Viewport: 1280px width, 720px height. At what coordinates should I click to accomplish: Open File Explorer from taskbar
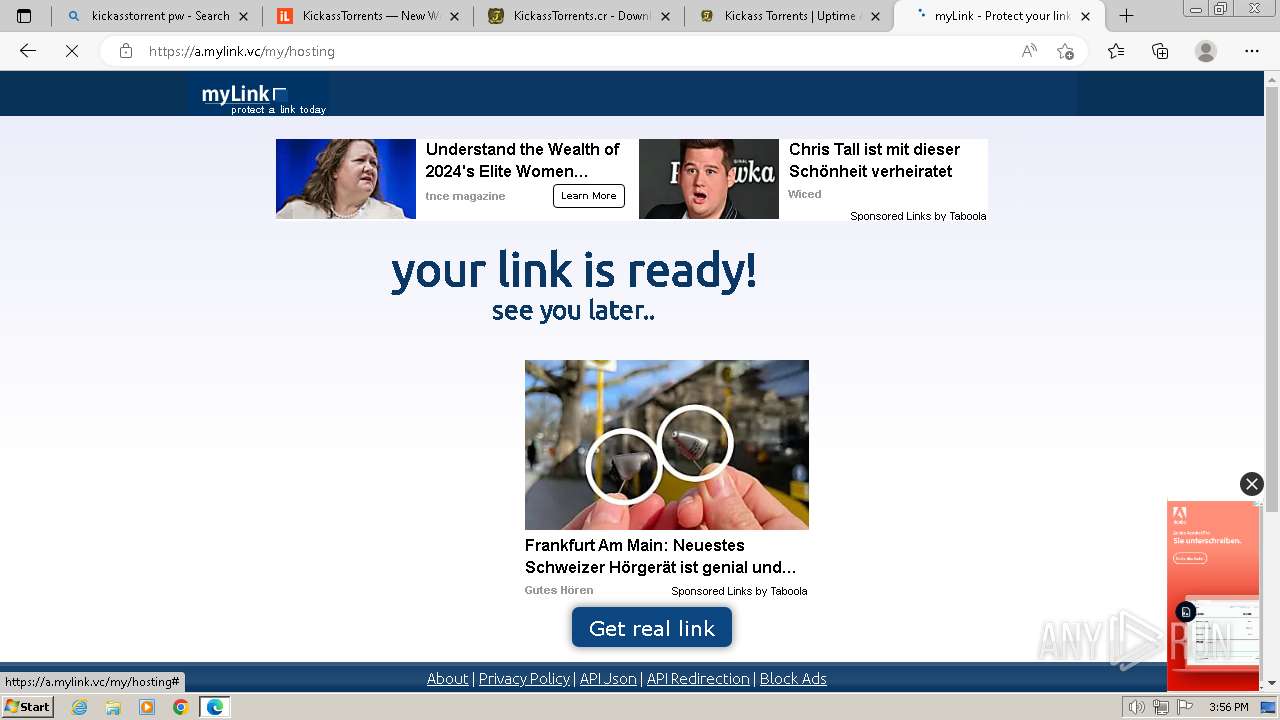point(113,707)
